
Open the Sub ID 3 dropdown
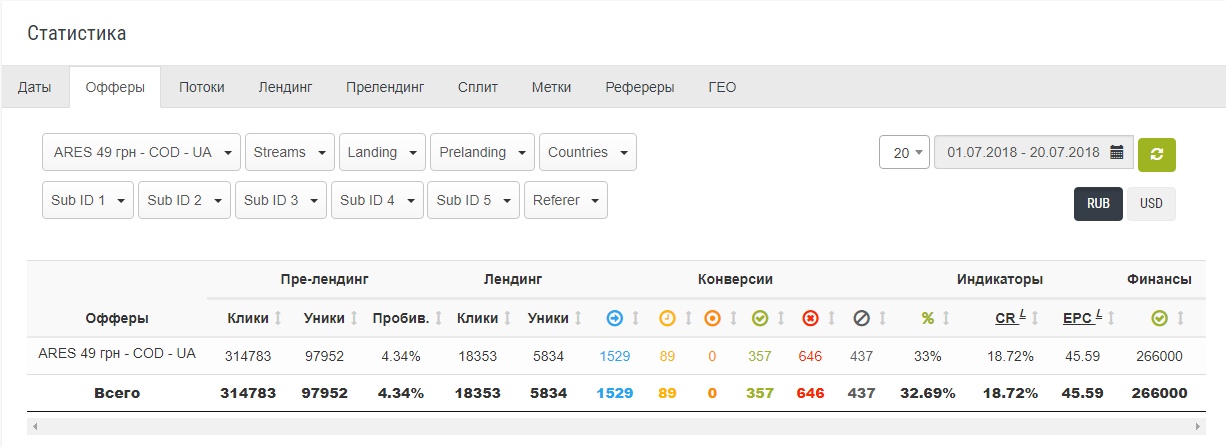tap(280, 200)
